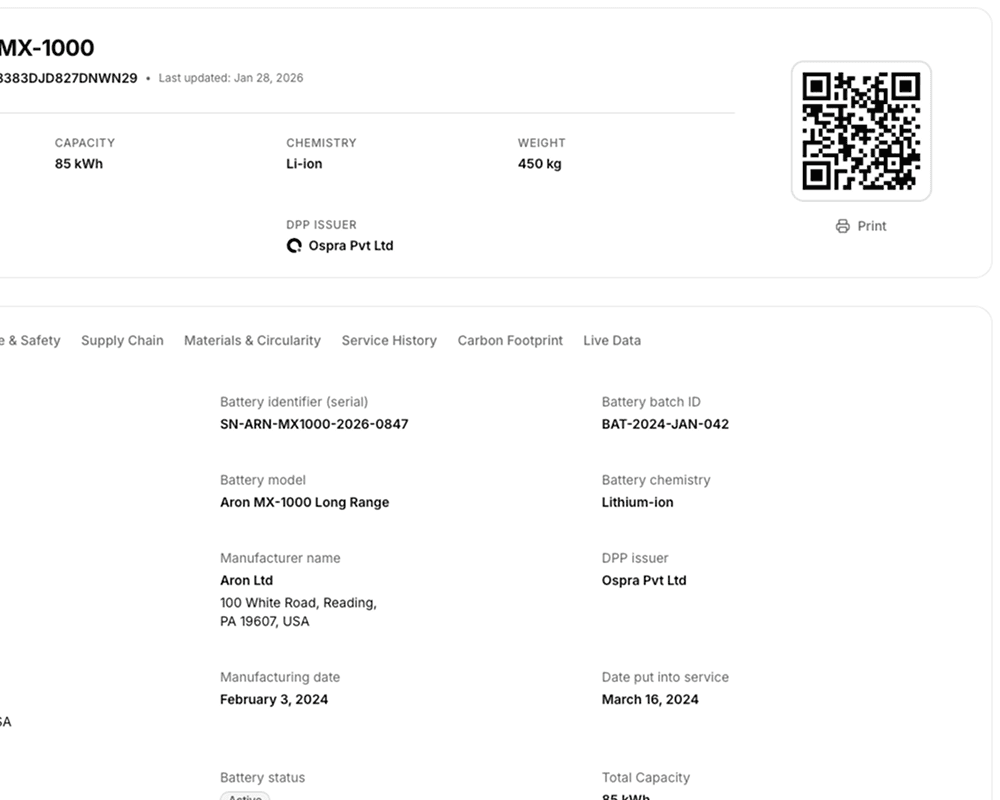Switch to the Supply Chain tab
1000x800 pixels.
(x=122, y=340)
